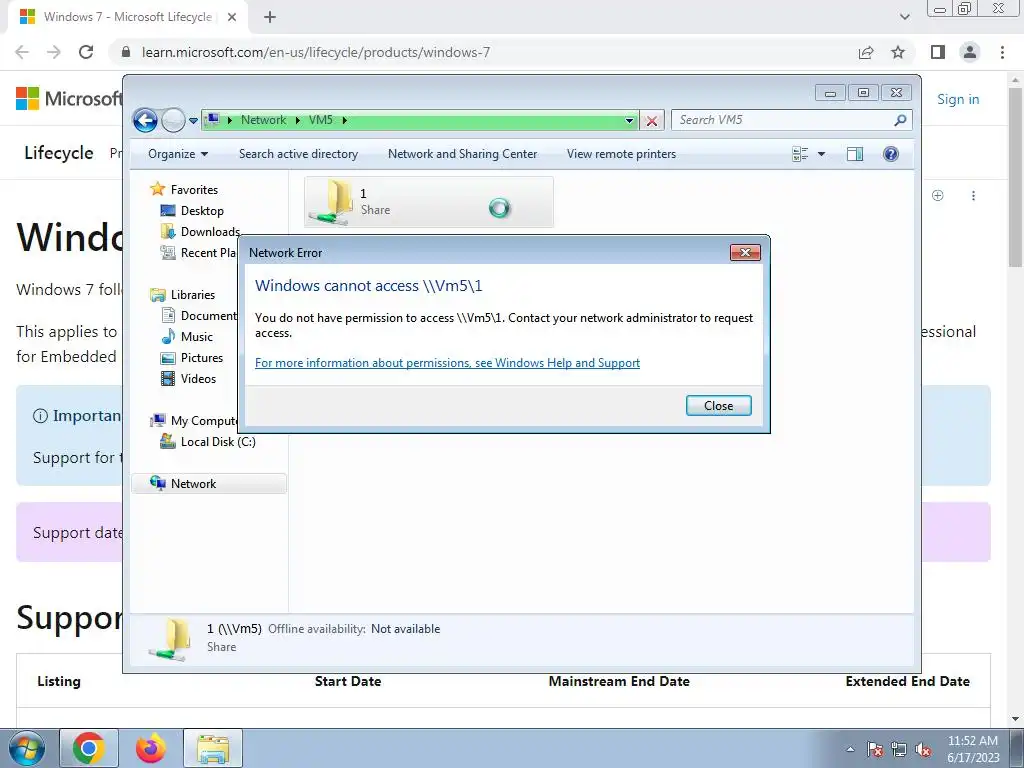This screenshot has height=768, width=1024.
Task: Stop loading with red X in address bar
Action: (x=652, y=120)
